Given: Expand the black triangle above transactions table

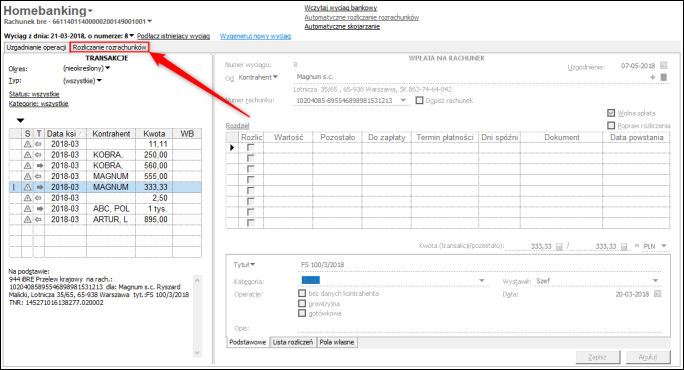Looking at the screenshot, I should coord(20,120).
